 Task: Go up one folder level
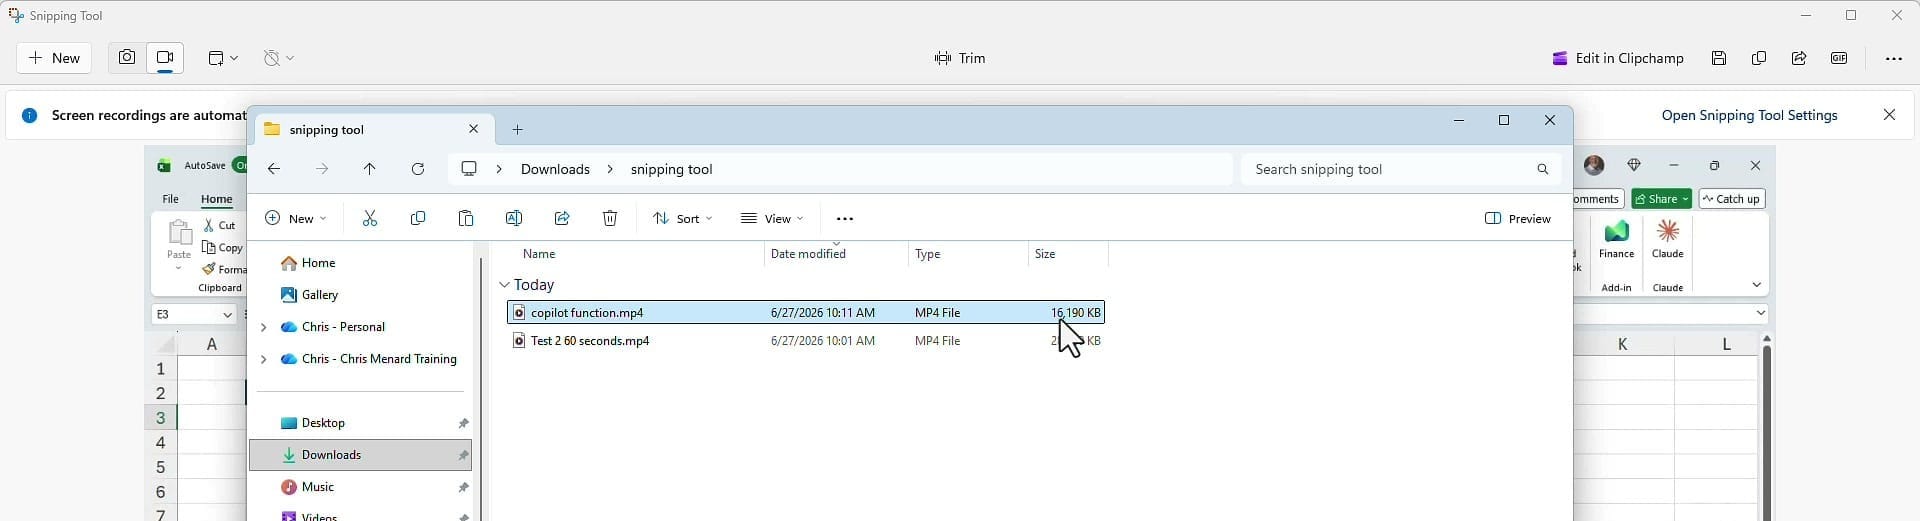(370, 169)
